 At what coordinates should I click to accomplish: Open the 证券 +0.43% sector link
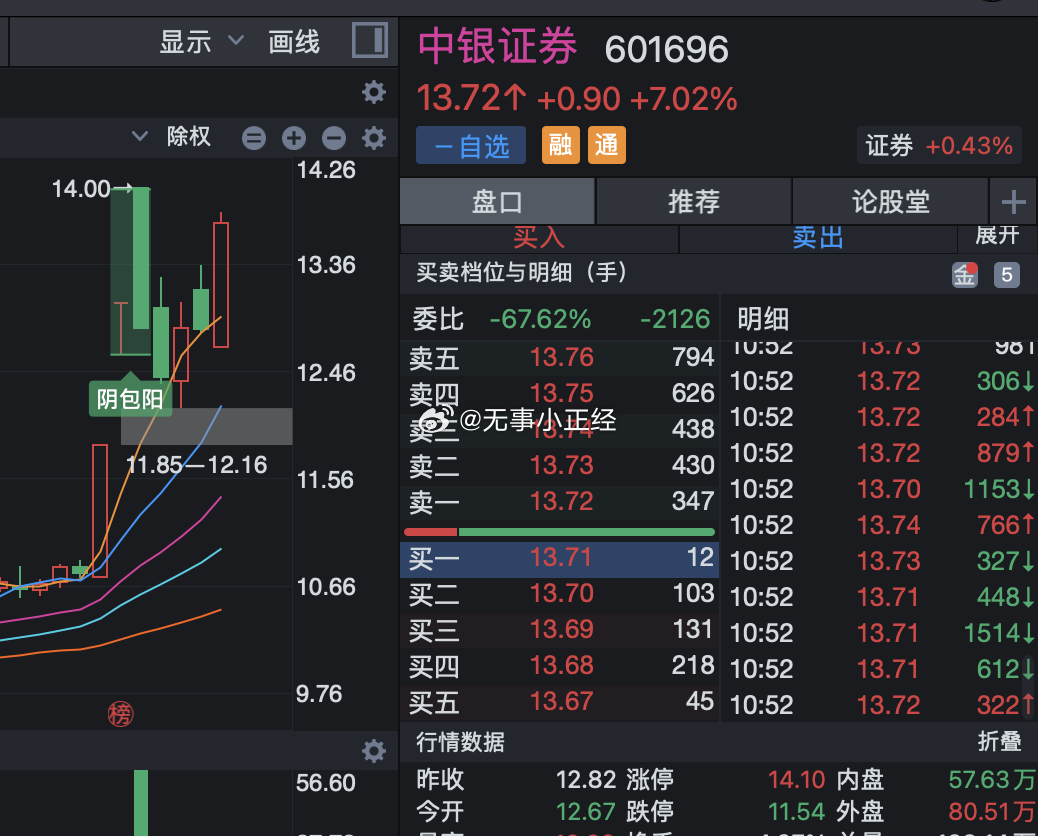[939, 146]
